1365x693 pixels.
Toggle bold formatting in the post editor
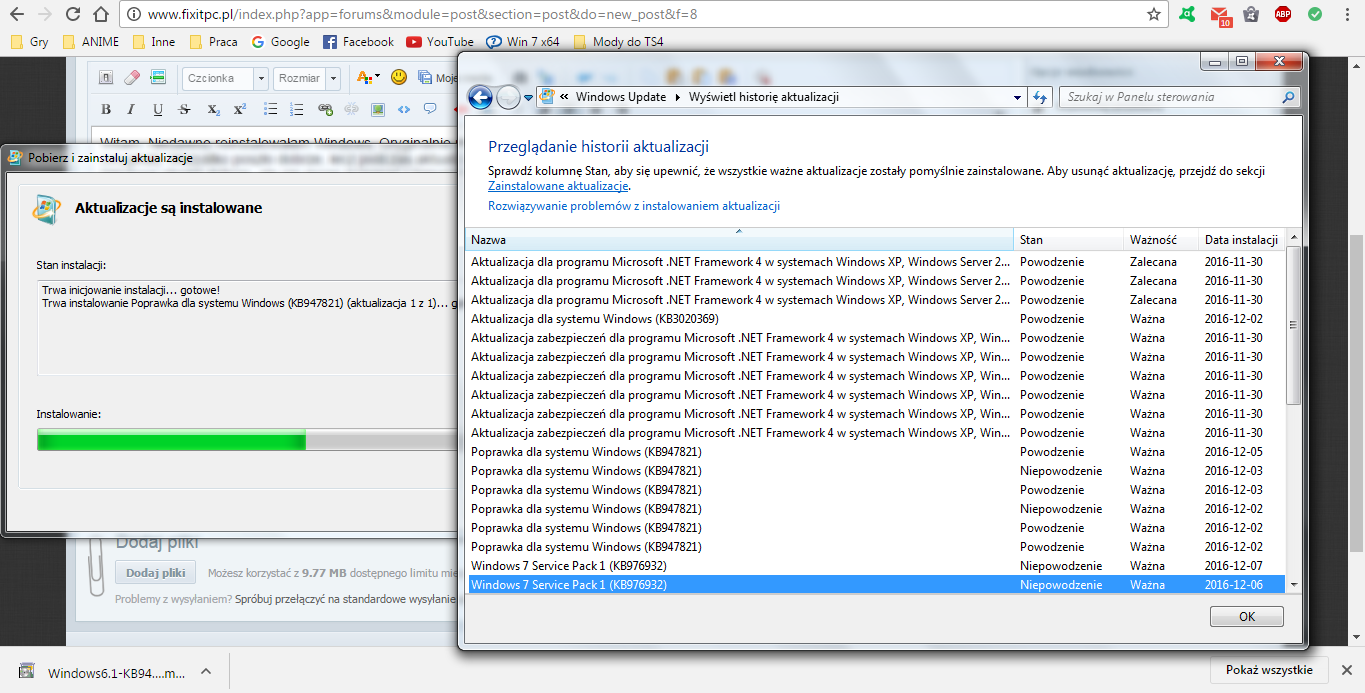pyautogui.click(x=107, y=109)
